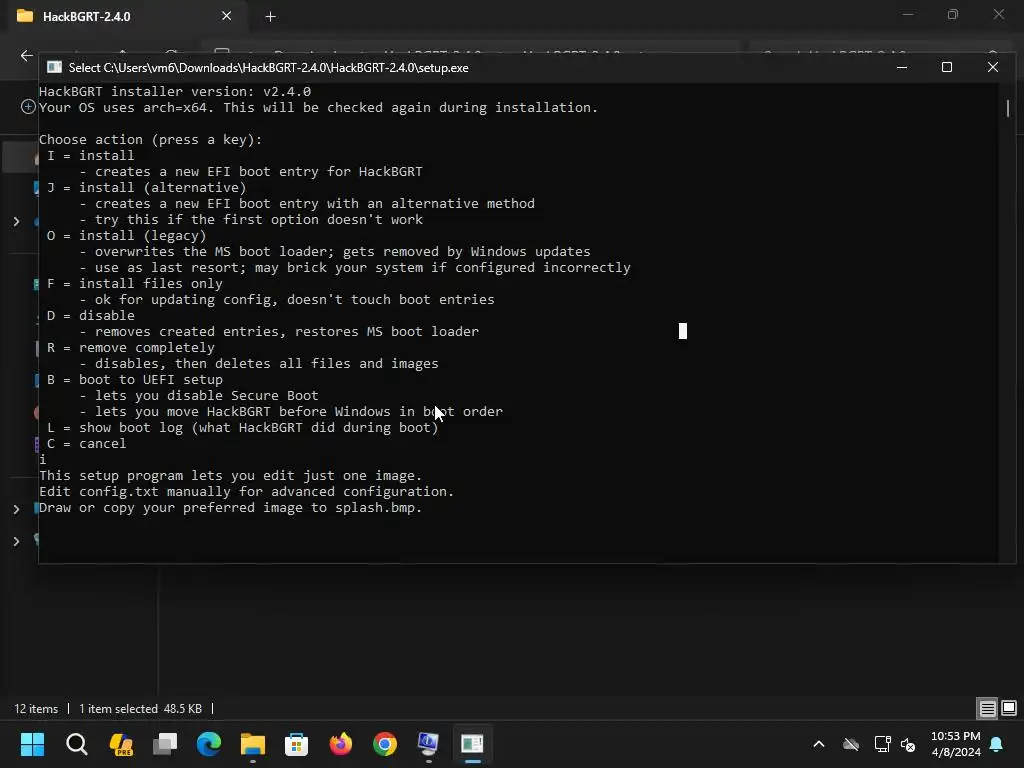Click "Draw or copy your preferred image" line
This screenshot has width=1024, height=768.
point(231,507)
